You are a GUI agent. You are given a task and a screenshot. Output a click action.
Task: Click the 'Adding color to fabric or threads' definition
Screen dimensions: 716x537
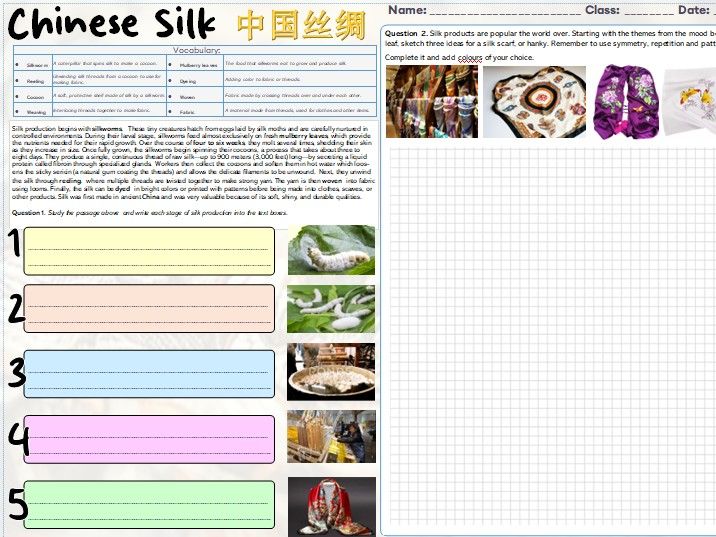click(263, 79)
